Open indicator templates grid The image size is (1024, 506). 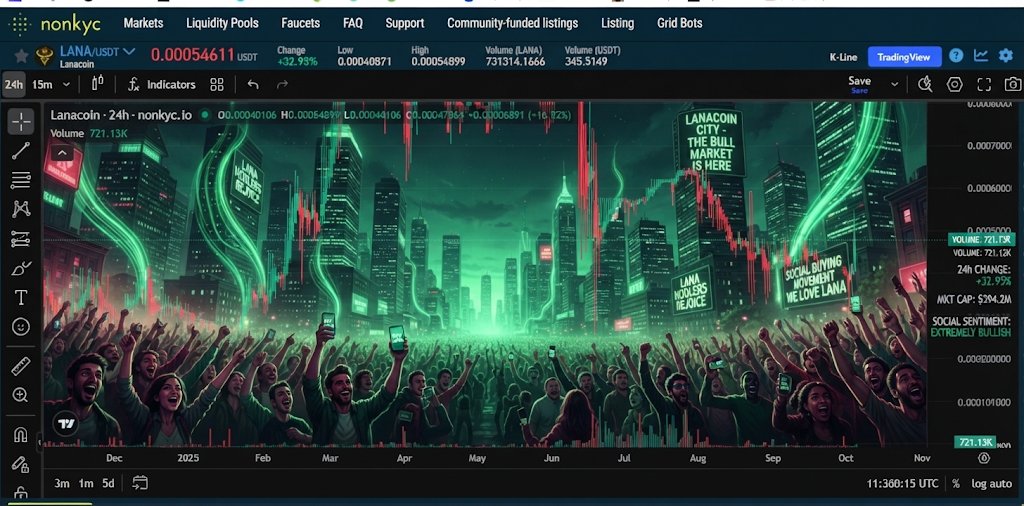click(217, 84)
